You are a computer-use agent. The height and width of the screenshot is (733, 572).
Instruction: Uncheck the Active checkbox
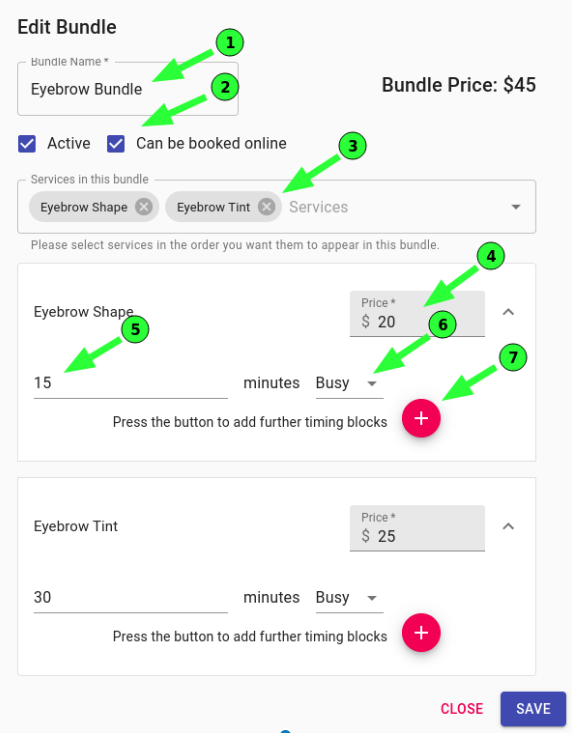click(x=27, y=144)
